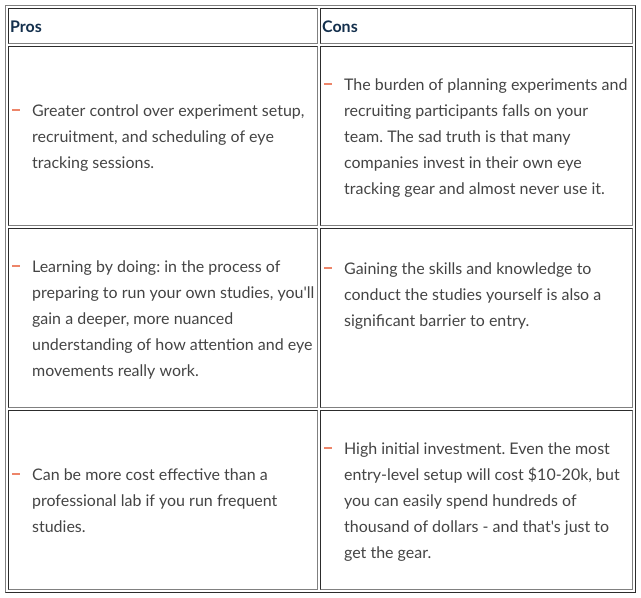Click the dash bullet before 'High initial investment'
641x598 pixels.
coord(328,448)
